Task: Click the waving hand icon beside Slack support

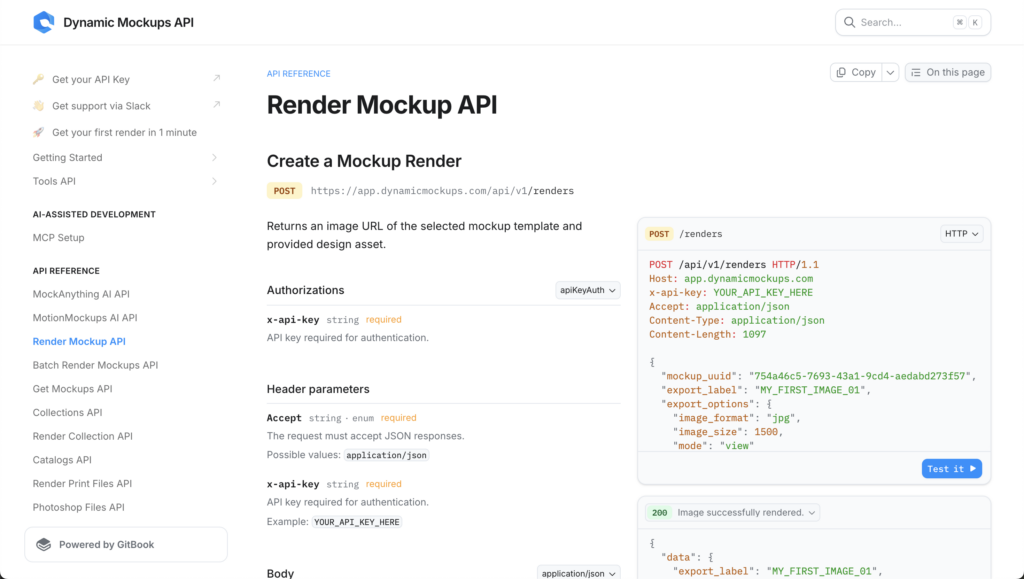Action: click(39, 106)
